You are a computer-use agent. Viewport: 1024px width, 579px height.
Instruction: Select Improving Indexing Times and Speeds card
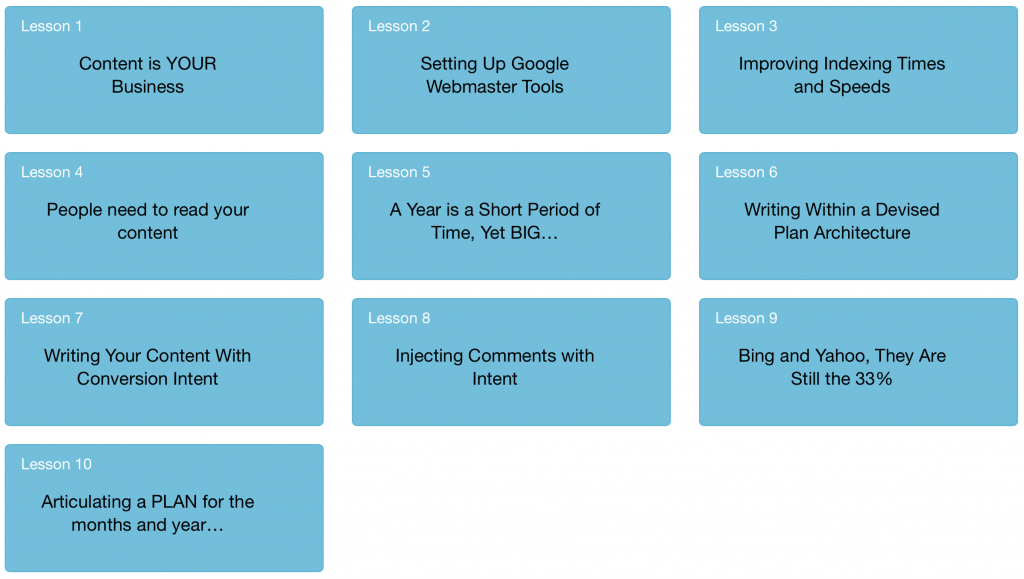pos(858,70)
